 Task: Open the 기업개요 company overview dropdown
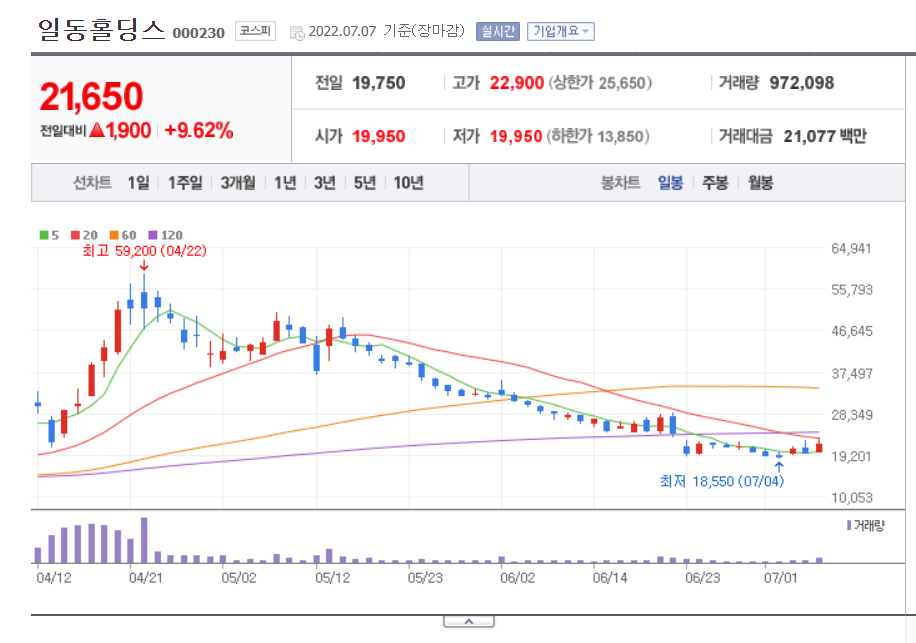coord(561,31)
